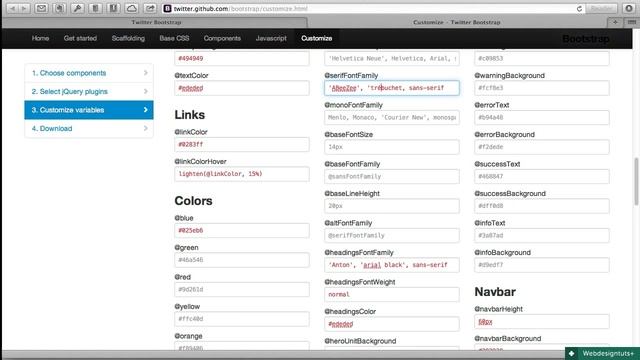Click the @altFontFamily input field
This screenshot has height=360, width=640.
click(x=392, y=236)
